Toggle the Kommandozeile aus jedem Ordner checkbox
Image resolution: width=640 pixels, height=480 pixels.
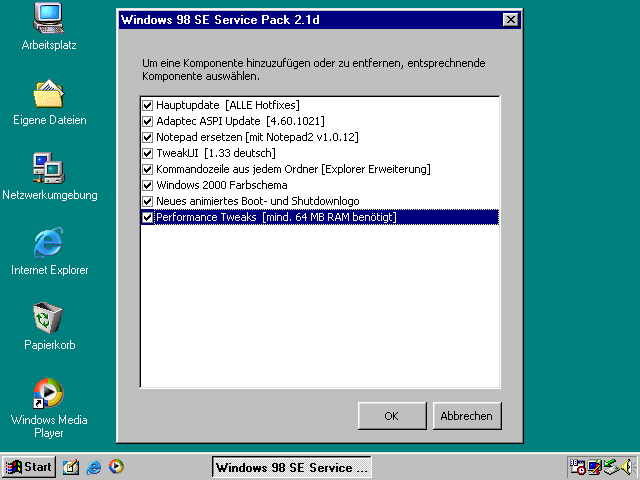[147, 169]
